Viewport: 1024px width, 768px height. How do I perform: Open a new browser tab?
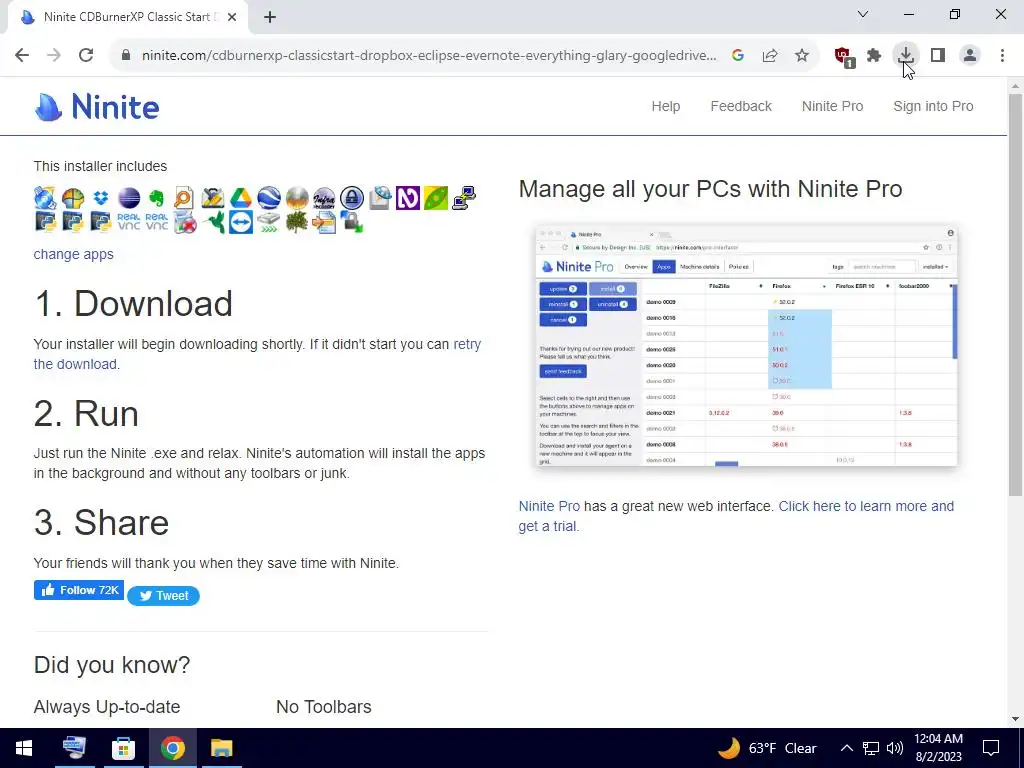click(x=270, y=17)
